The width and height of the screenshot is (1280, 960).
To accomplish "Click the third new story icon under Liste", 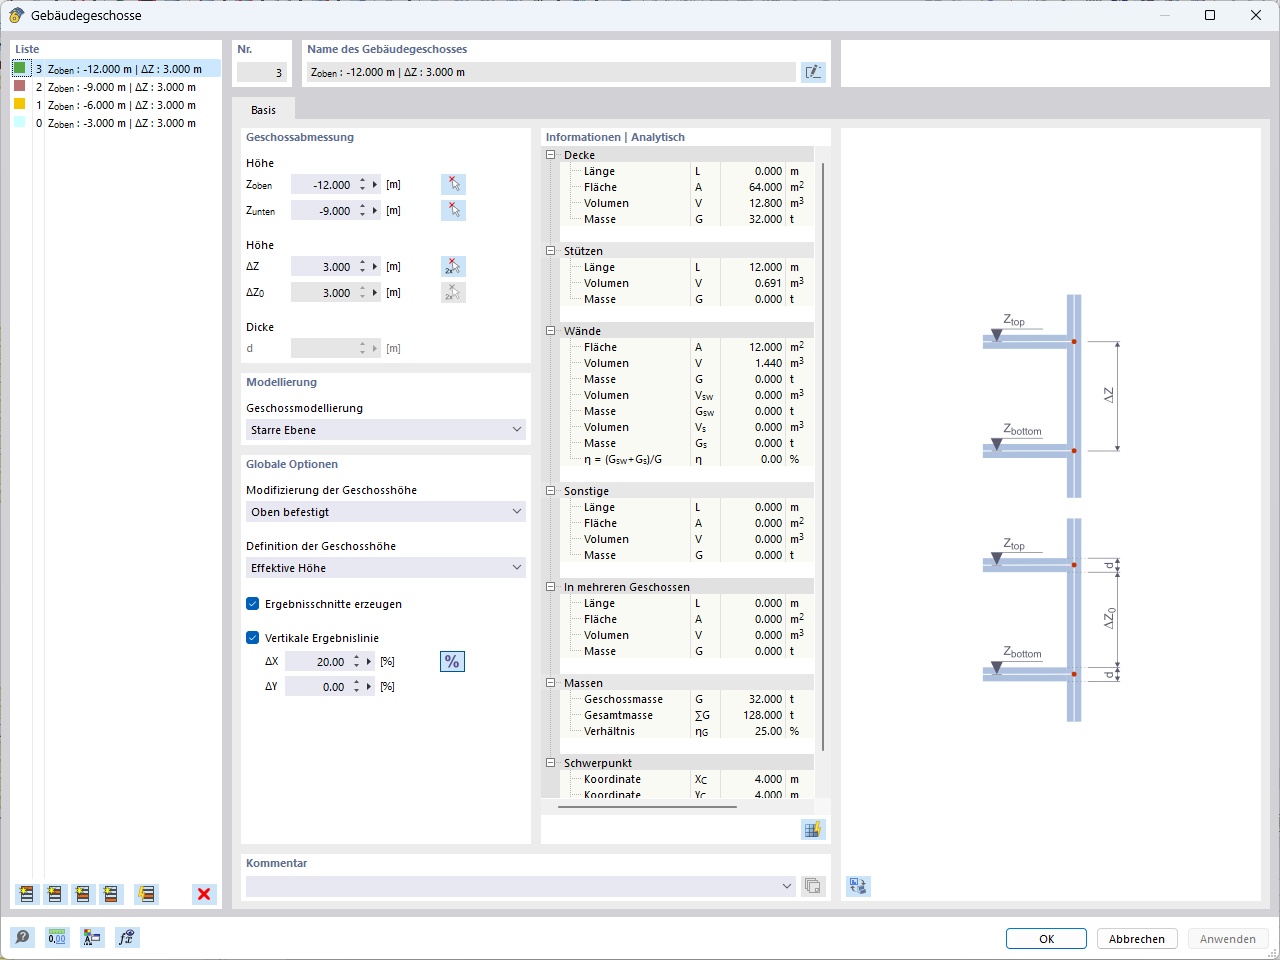I will pyautogui.click(x=83, y=894).
